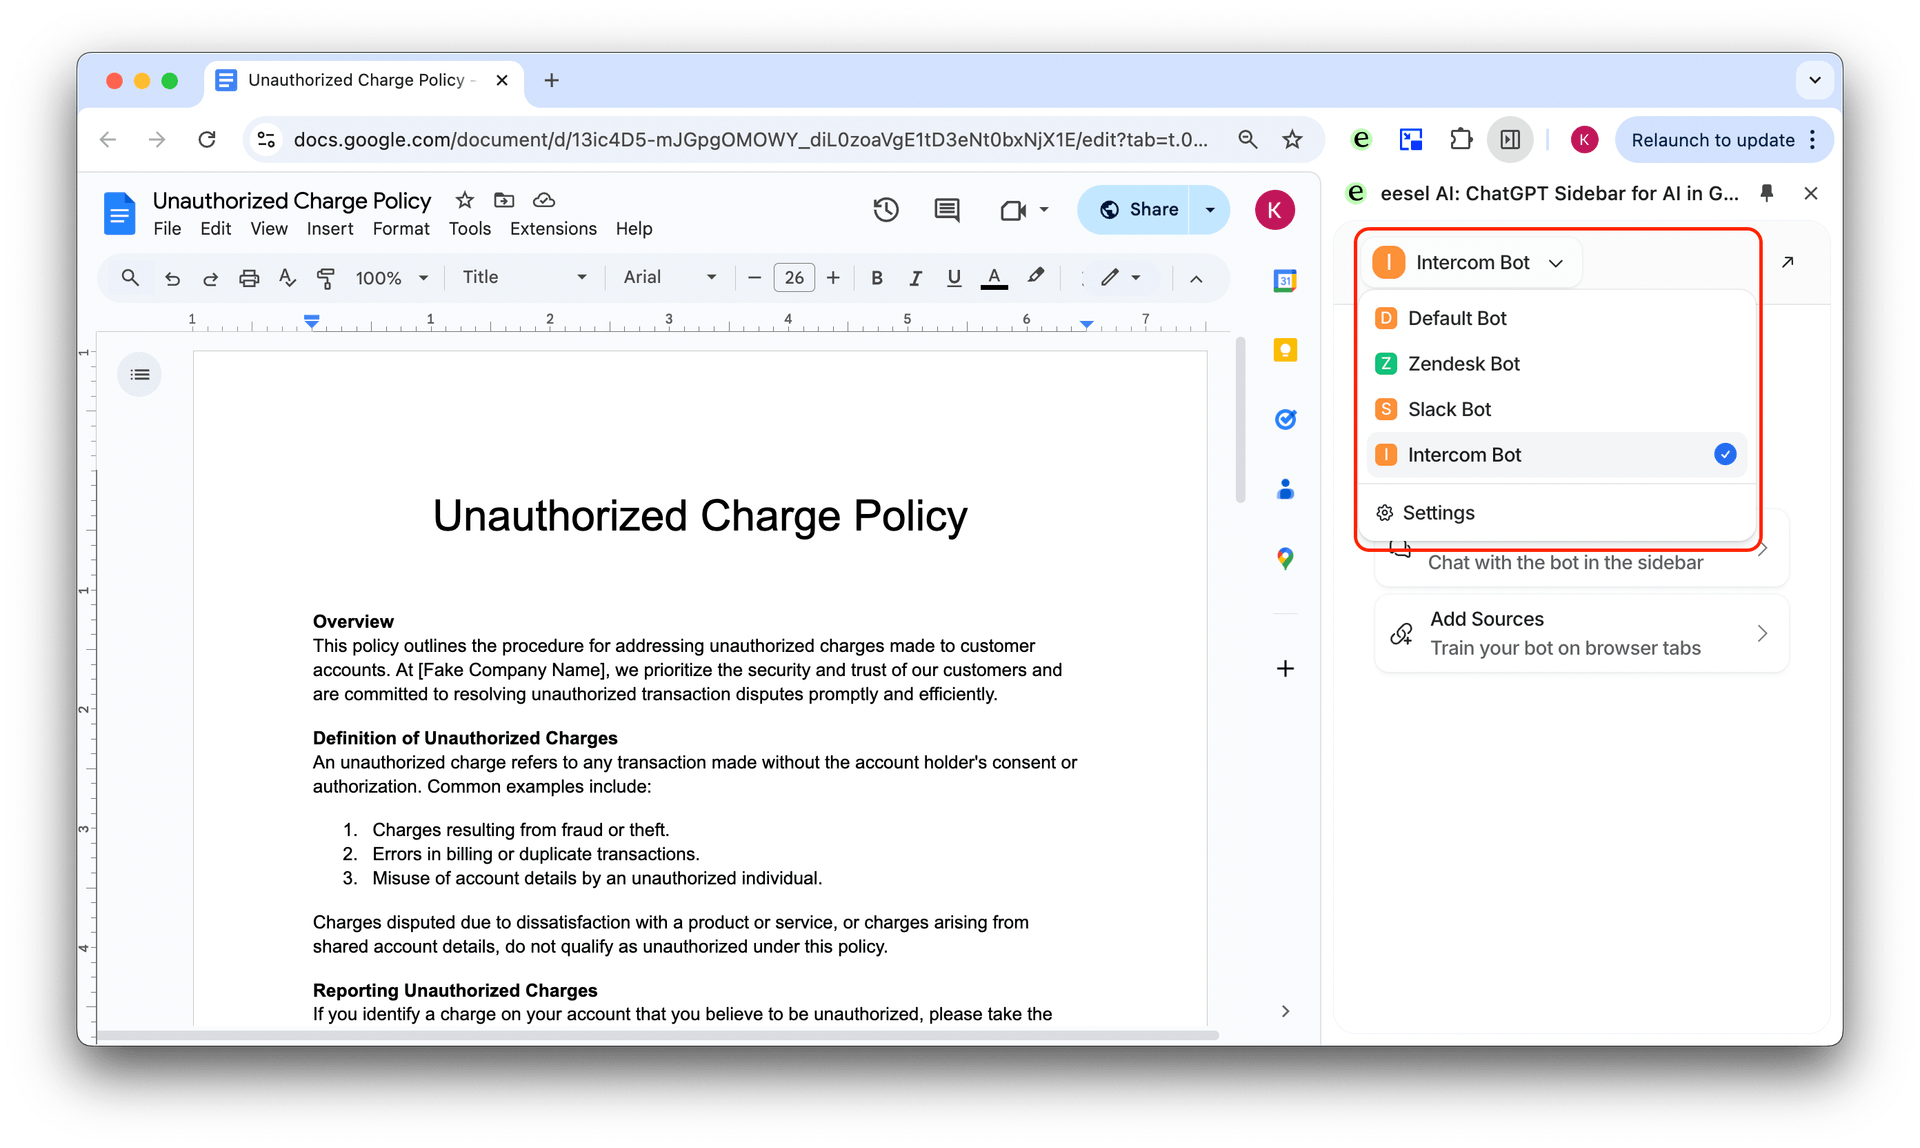This screenshot has width=1920, height=1148.
Task: Reload the current page
Action: pyautogui.click(x=207, y=140)
